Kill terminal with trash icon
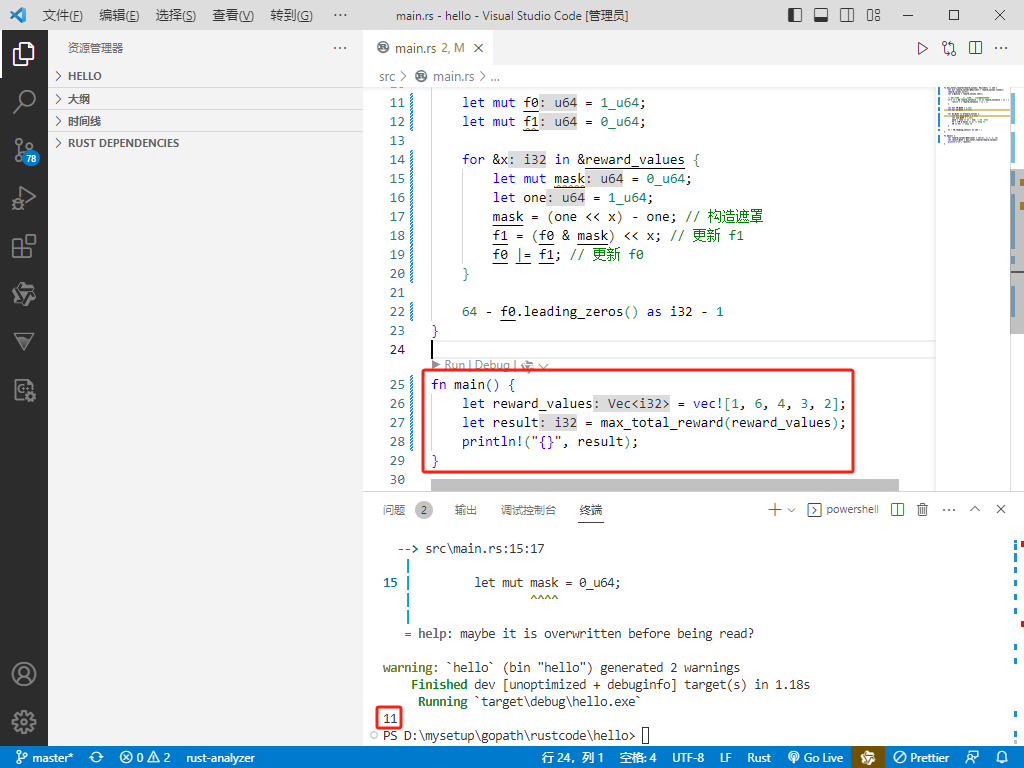1024x768 pixels. click(x=922, y=509)
